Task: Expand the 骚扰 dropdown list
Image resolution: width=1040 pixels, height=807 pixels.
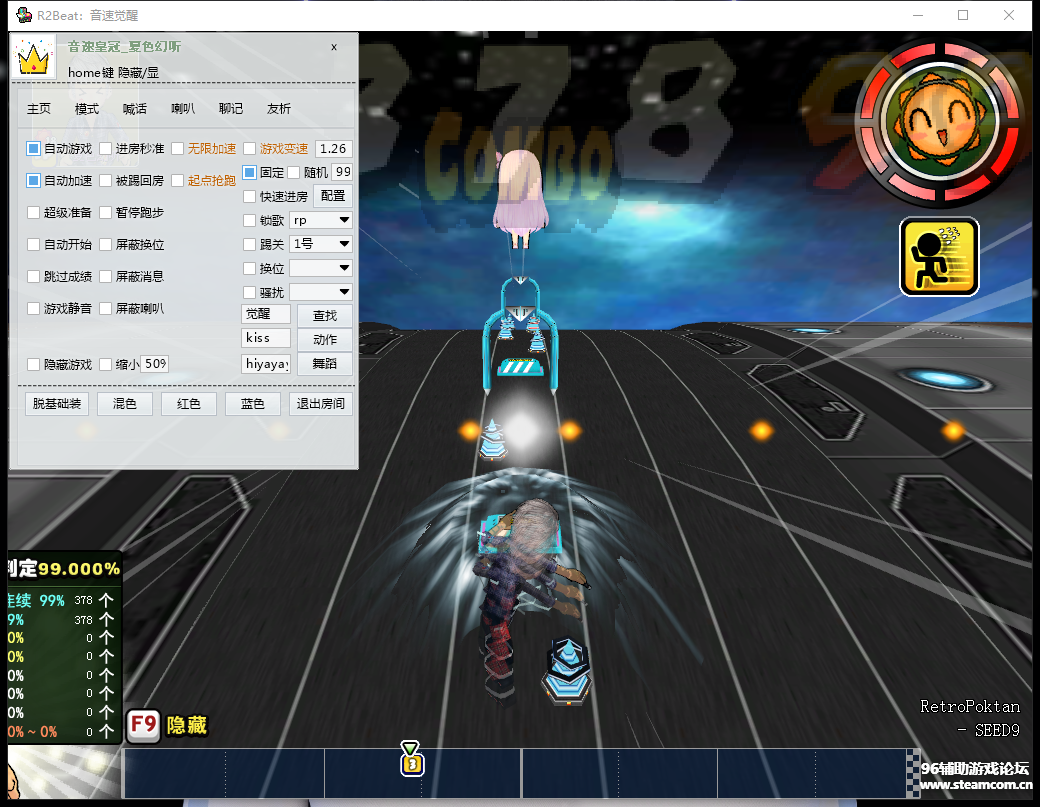Action: click(x=319, y=291)
